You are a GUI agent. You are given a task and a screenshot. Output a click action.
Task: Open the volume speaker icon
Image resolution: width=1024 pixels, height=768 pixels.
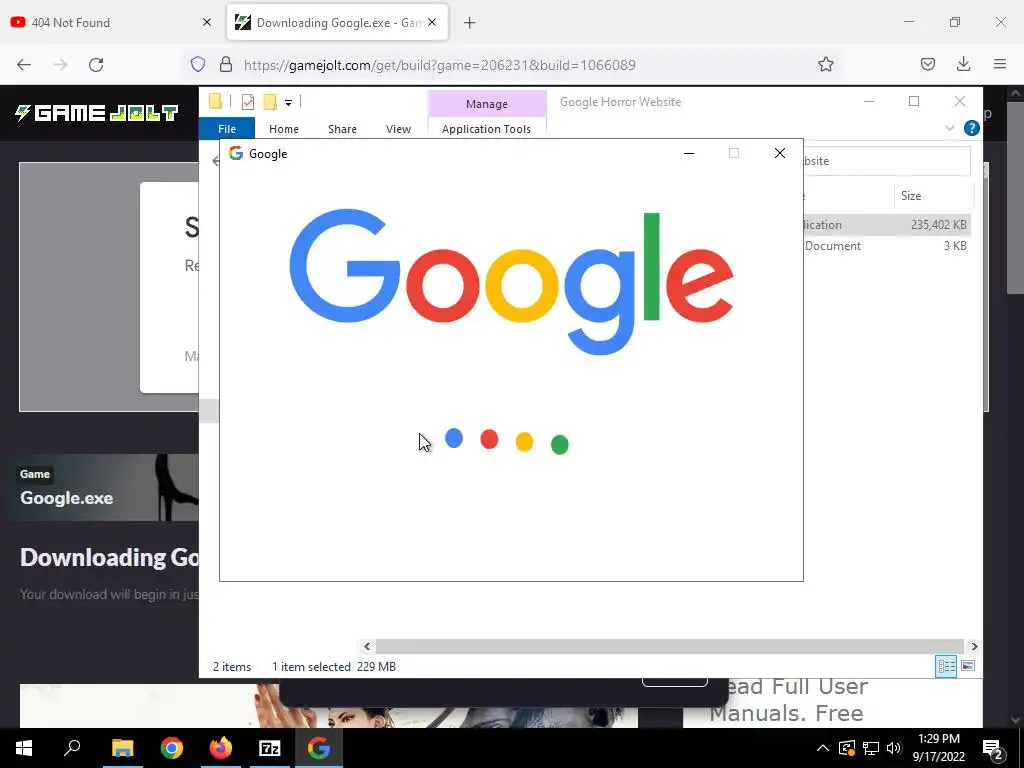(x=894, y=748)
